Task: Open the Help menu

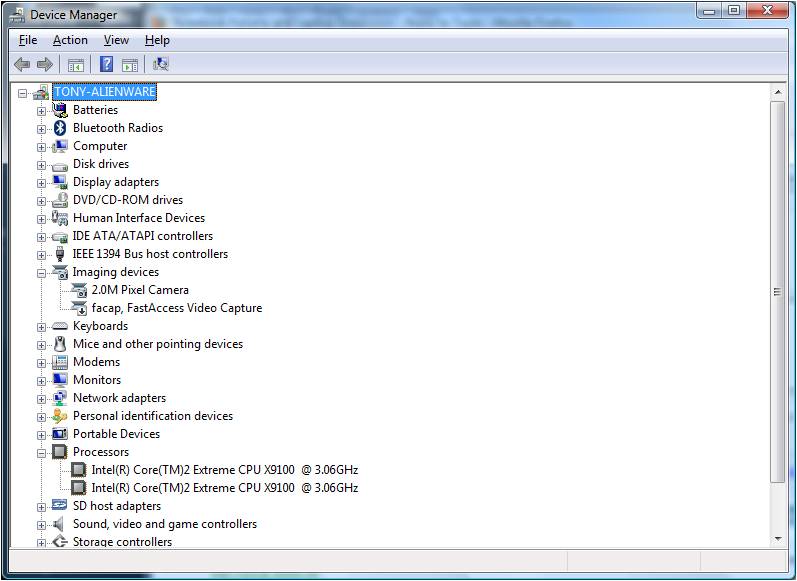Action: [x=157, y=40]
